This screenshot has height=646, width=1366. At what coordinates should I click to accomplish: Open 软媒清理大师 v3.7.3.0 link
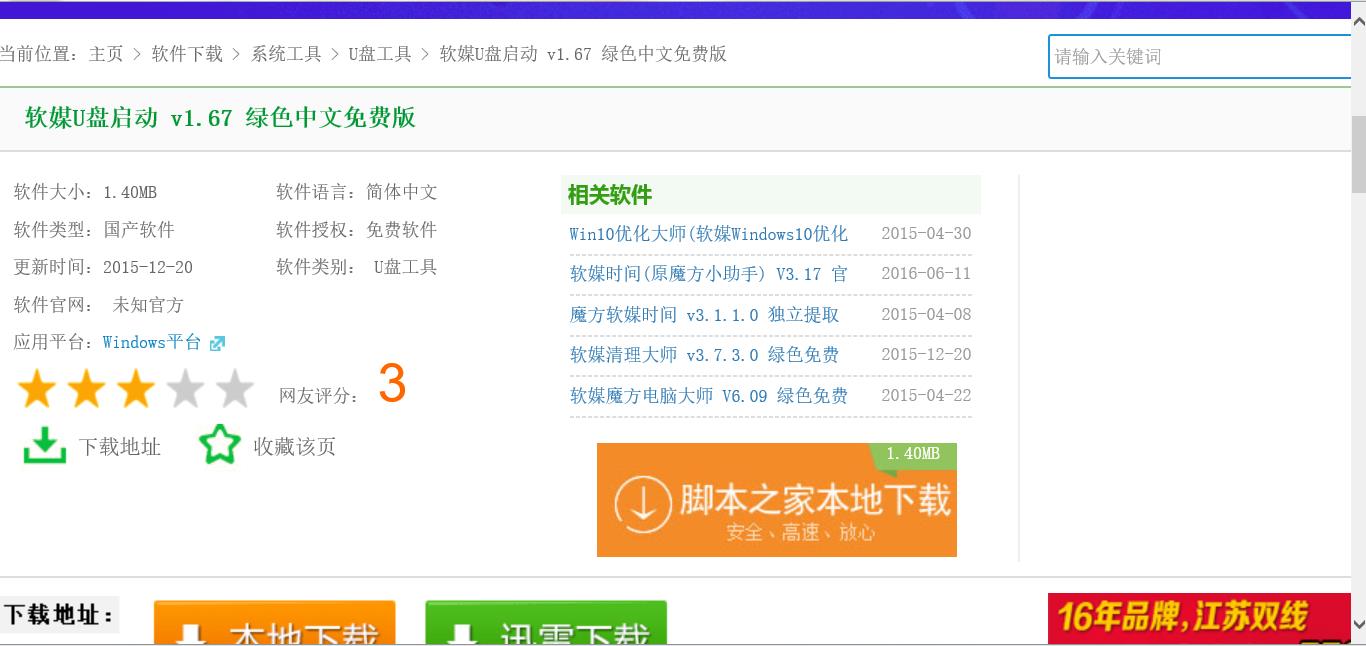point(705,355)
